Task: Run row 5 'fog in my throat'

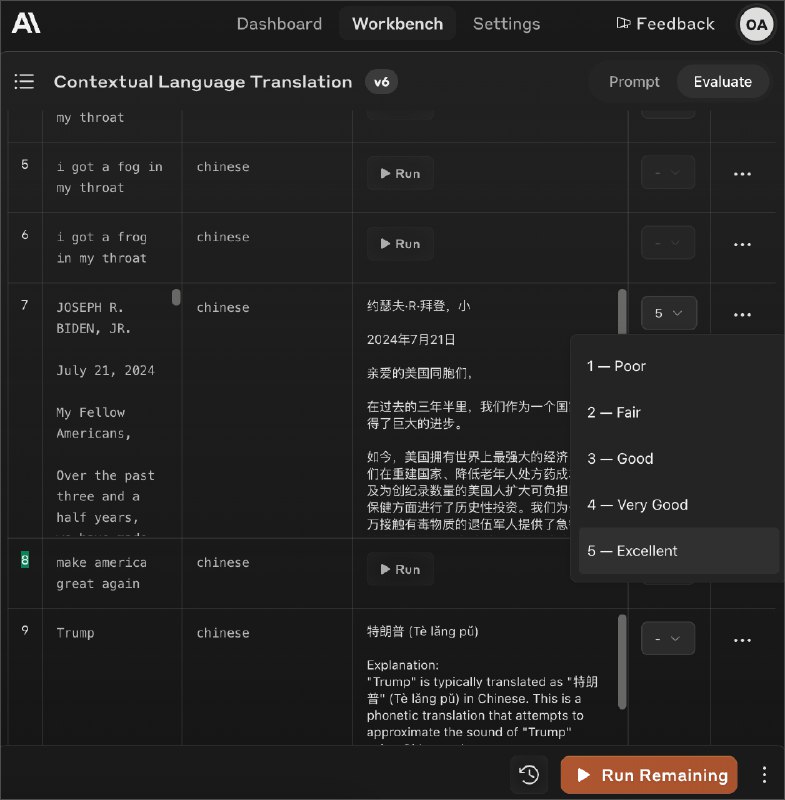Action: 400,173
